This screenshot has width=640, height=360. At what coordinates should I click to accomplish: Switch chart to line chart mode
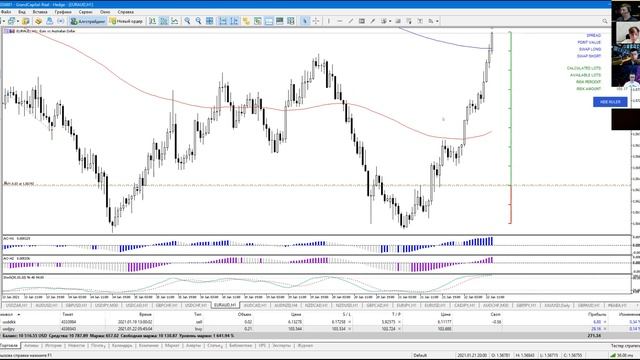174,21
